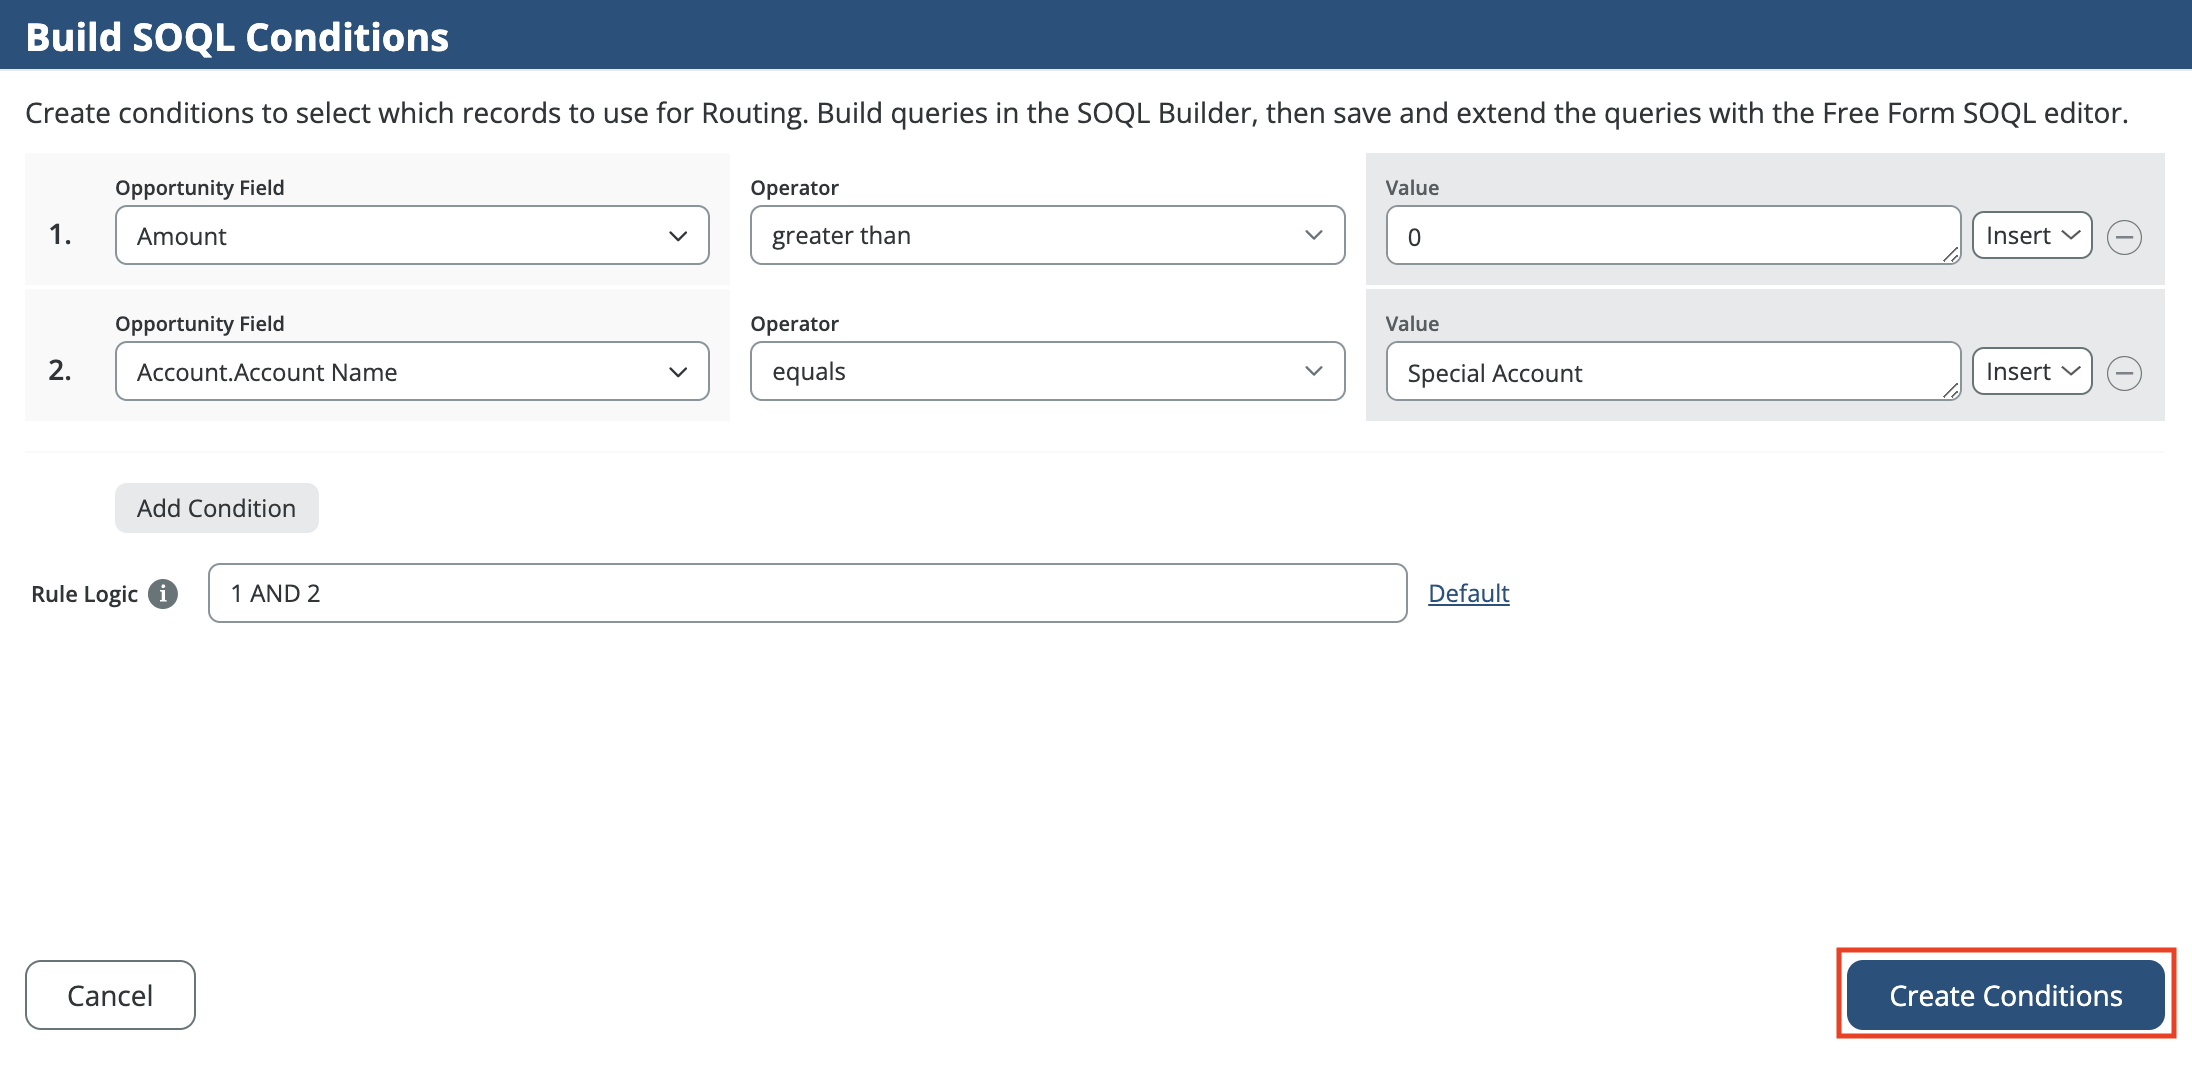
Task: Open the Insert menu for condition 1
Action: coord(2032,236)
